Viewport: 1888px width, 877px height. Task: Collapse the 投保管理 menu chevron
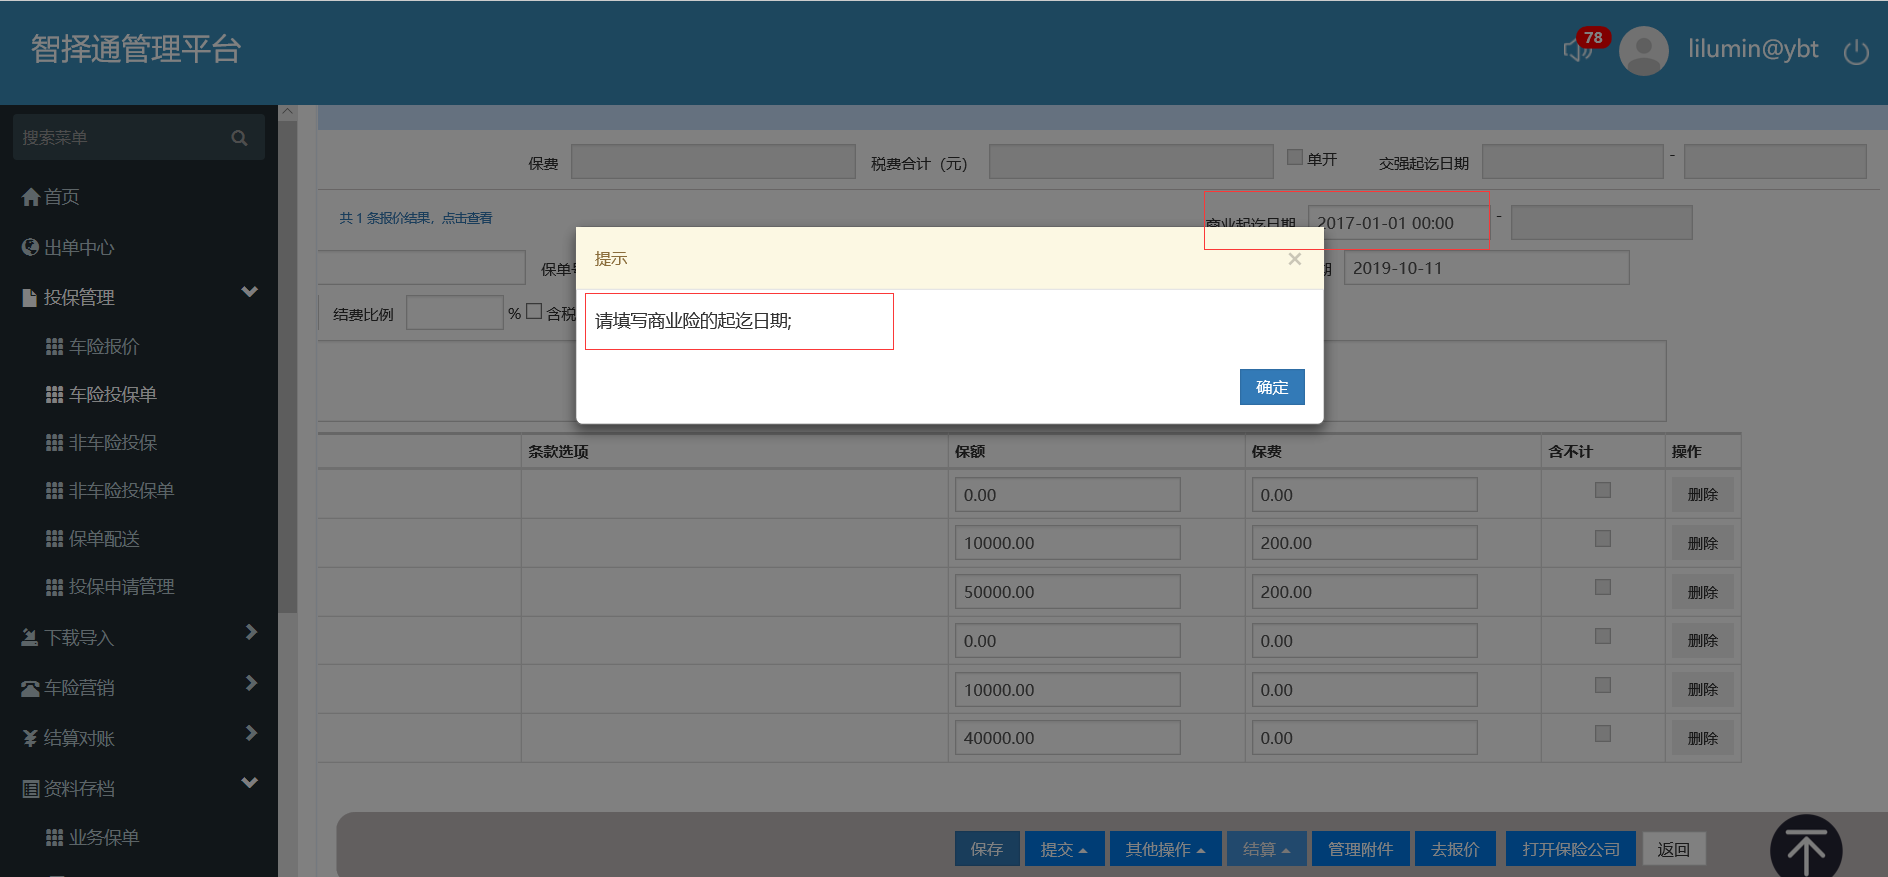pos(250,292)
